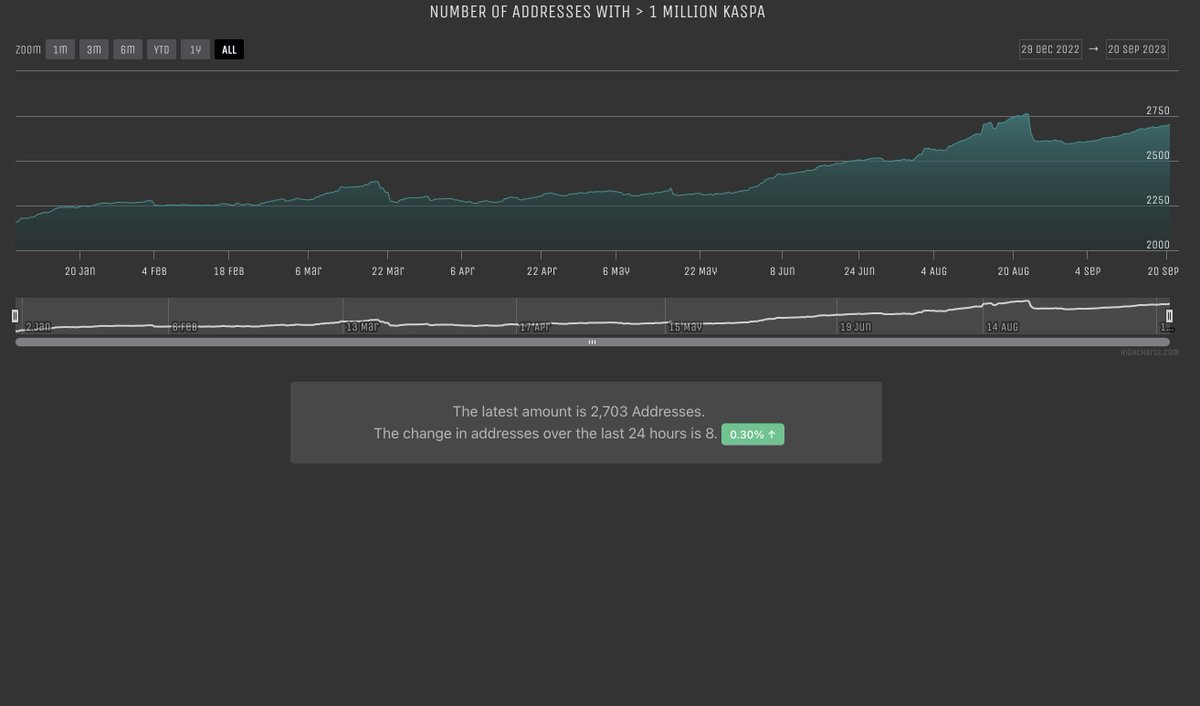Screen dimensions: 1200x706
Task: Click the chart title text
Action: click(597, 12)
